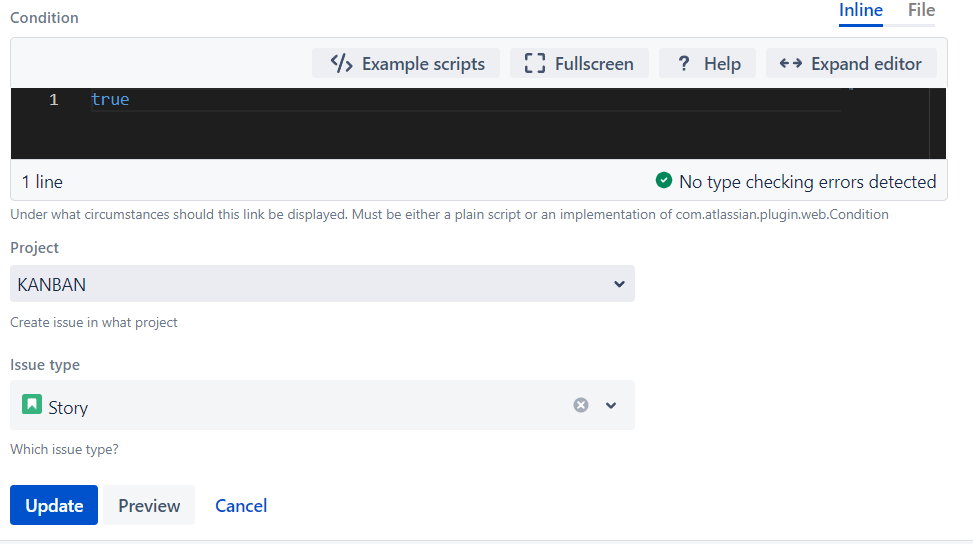
Task: Switch to the File tab
Action: 921,11
